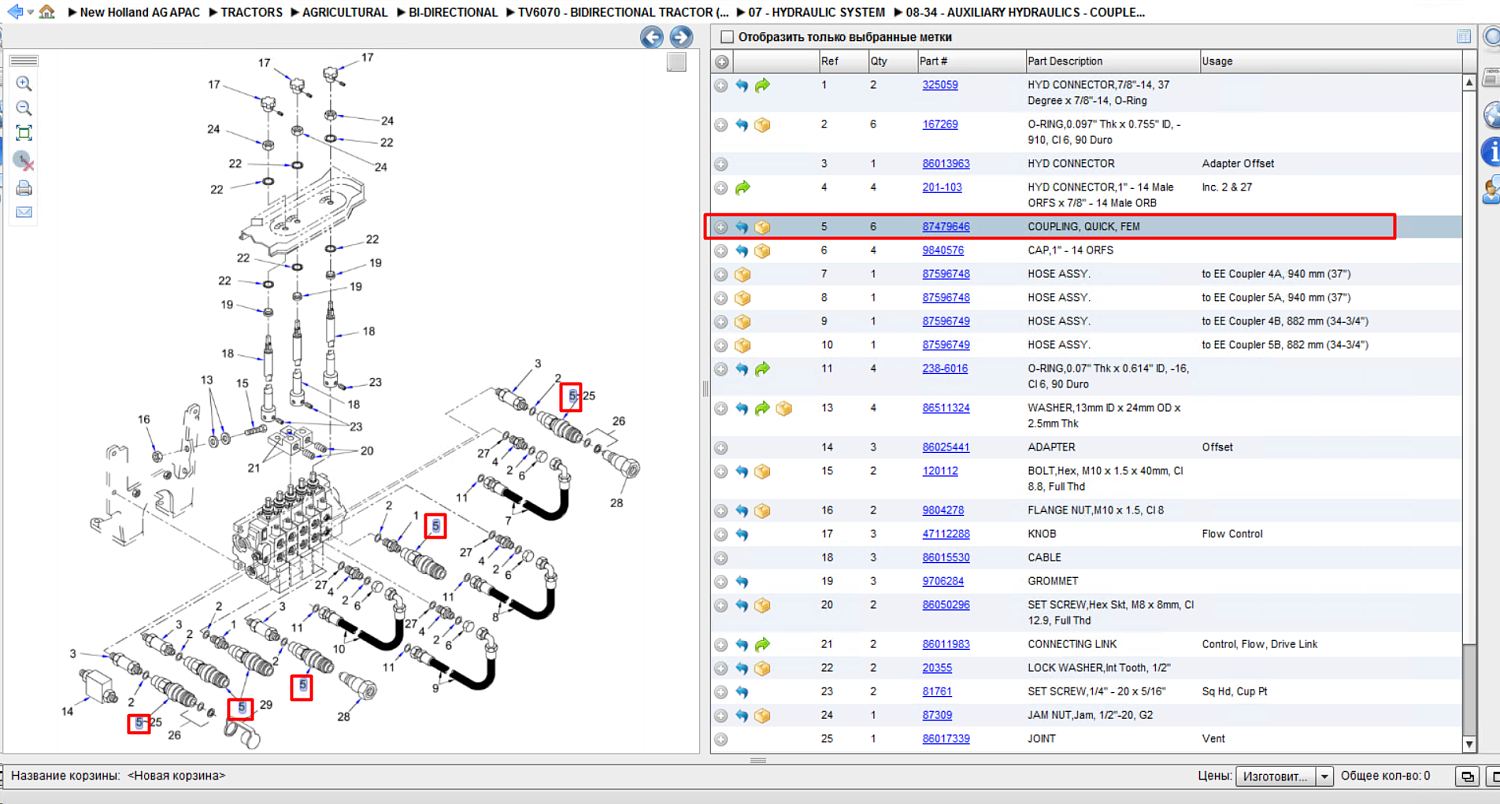Tick the show only selected marks checkbox
1500x804 pixels.
pyautogui.click(x=727, y=37)
